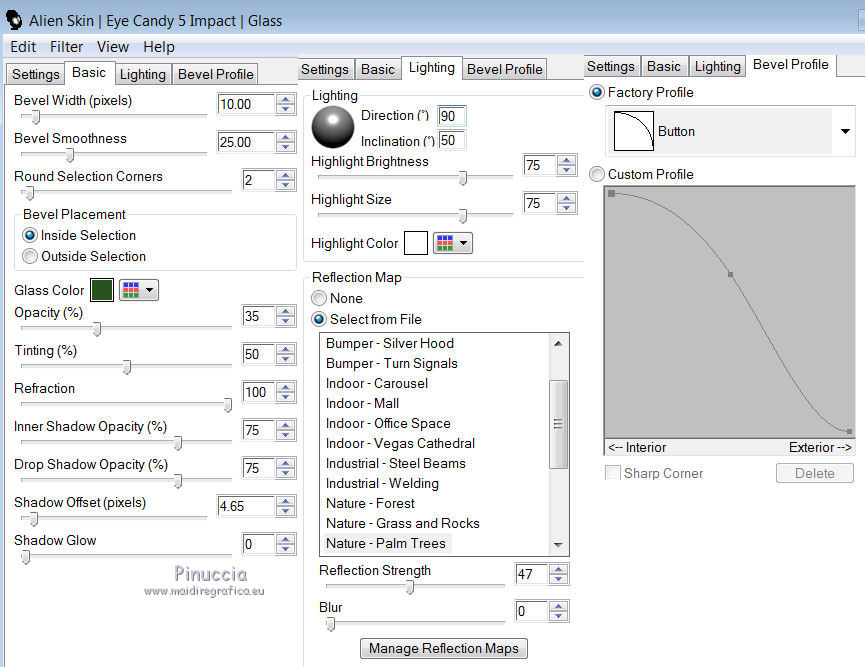Click the Bevel Width value field

[246, 104]
